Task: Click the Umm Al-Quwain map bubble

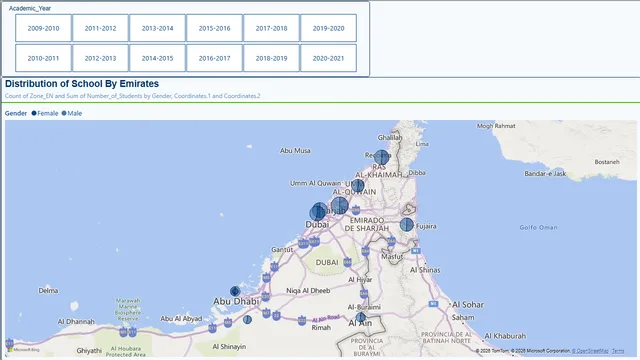Action: (358, 186)
